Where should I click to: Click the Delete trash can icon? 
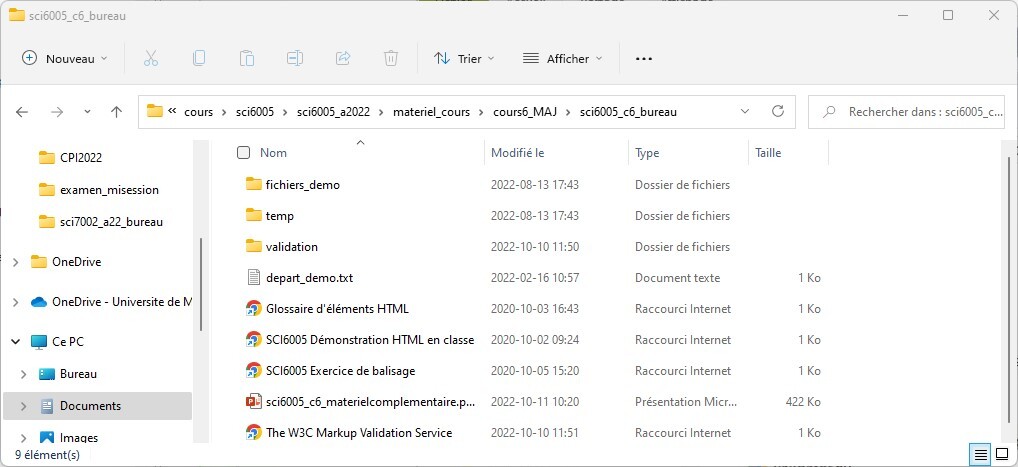[391, 59]
